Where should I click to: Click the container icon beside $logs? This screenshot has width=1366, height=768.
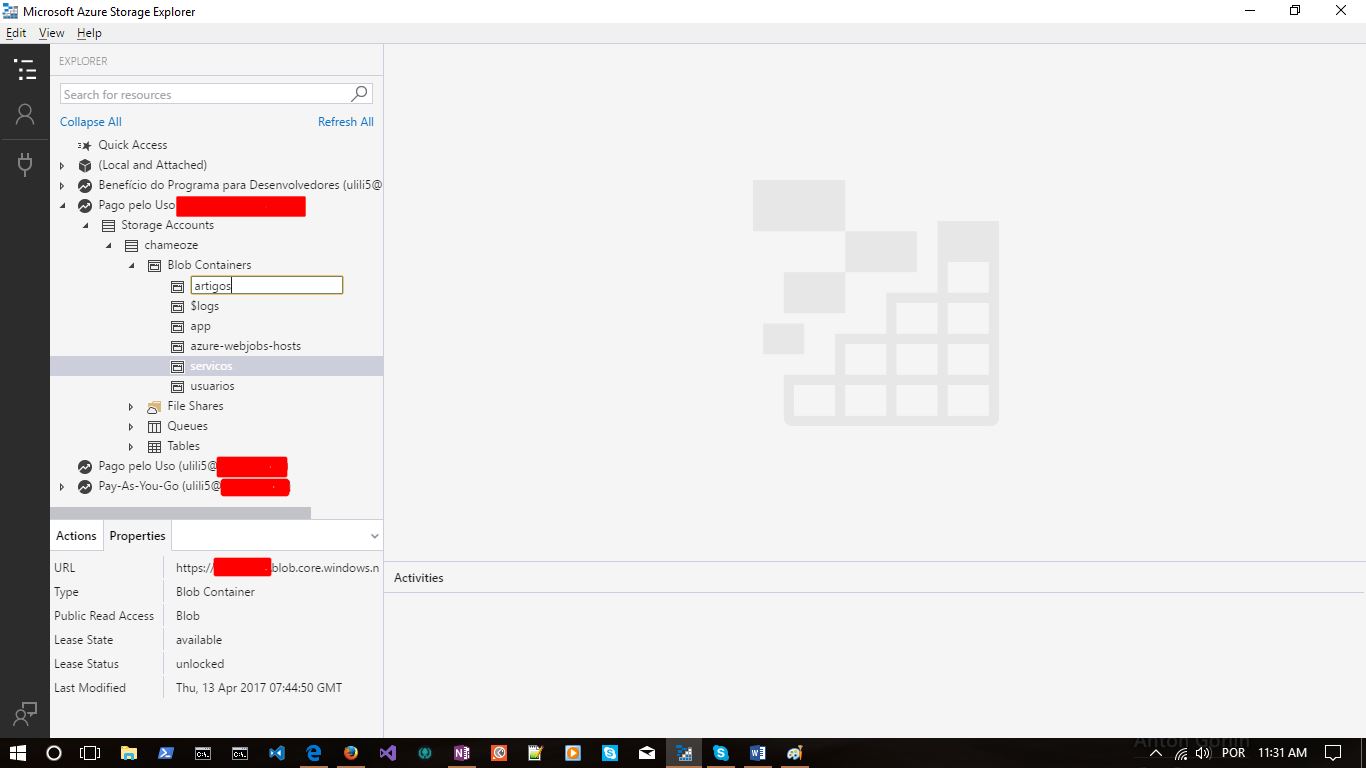tap(177, 306)
